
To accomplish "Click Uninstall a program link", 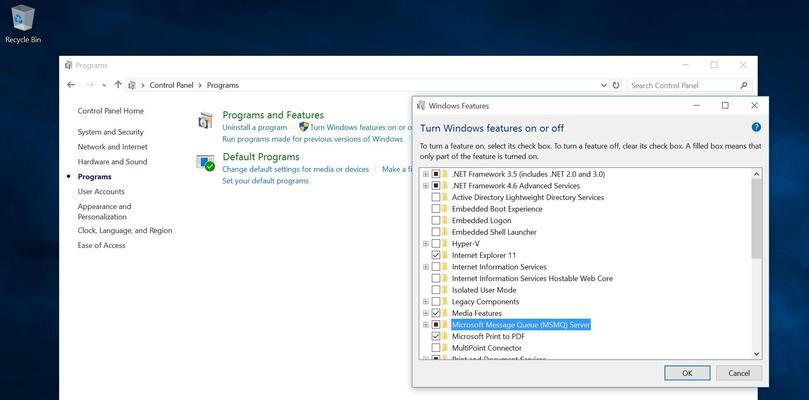I will point(254,127).
